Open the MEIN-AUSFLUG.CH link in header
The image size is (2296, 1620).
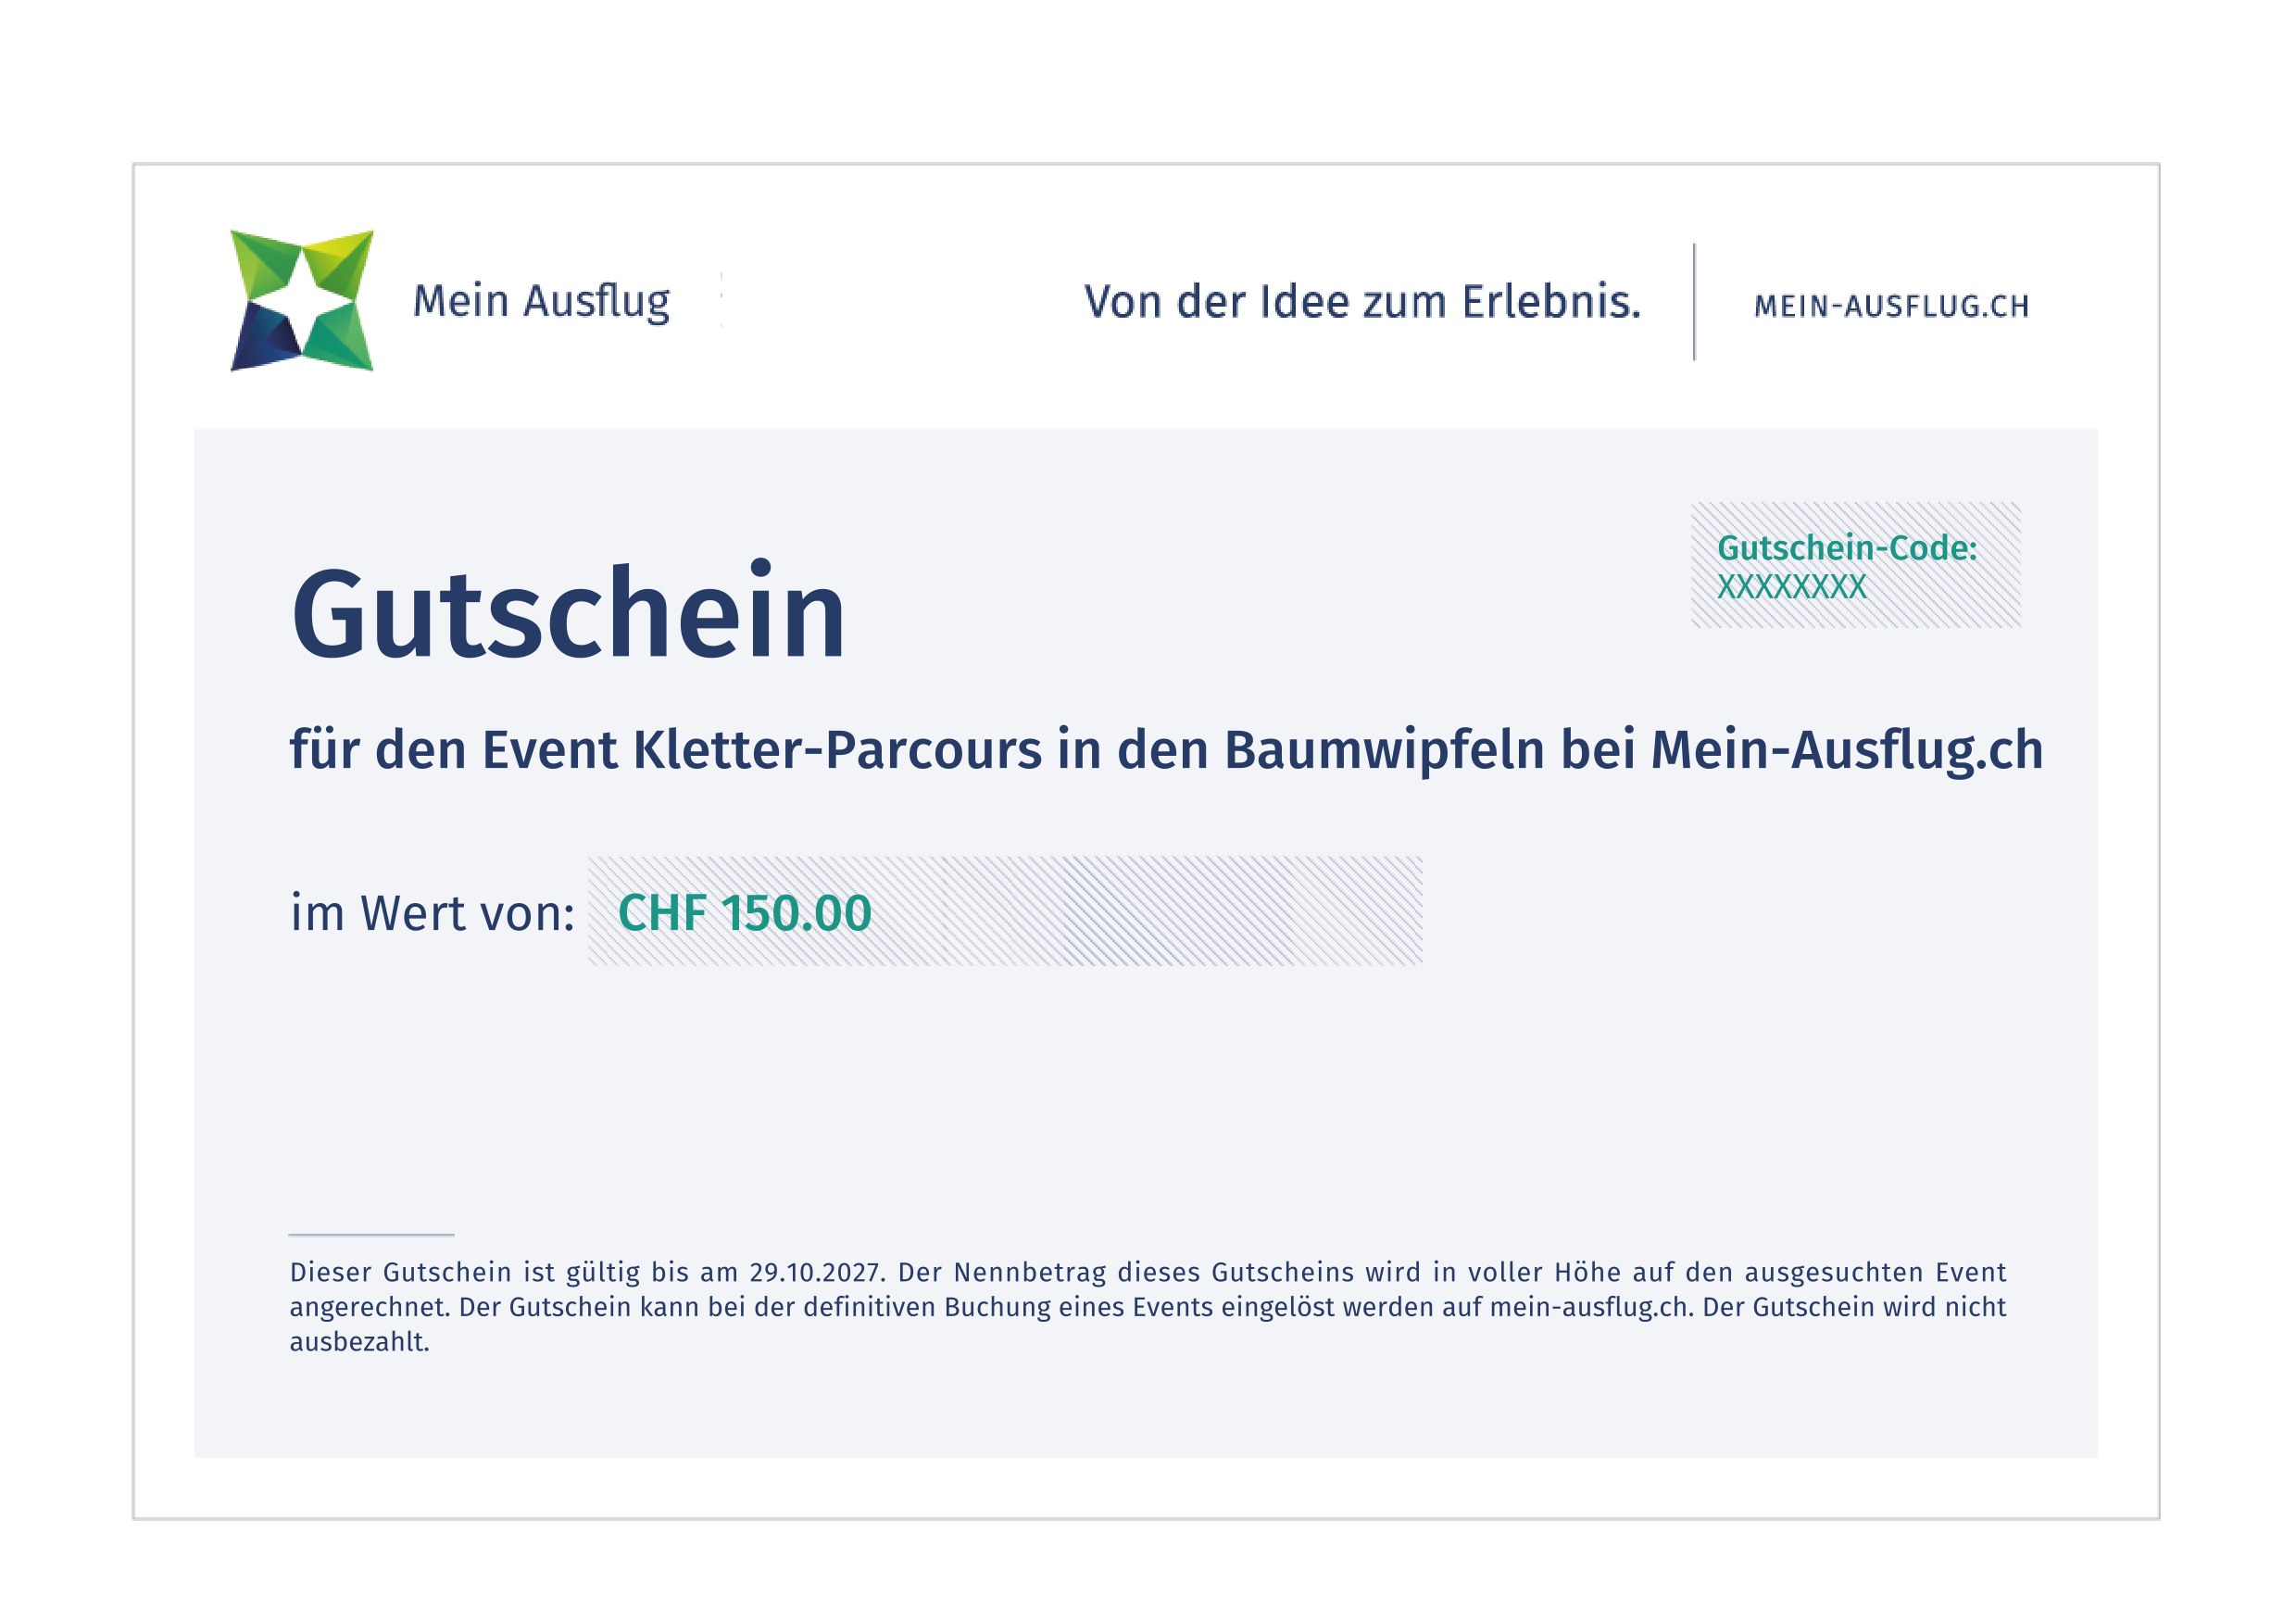[x=1891, y=306]
